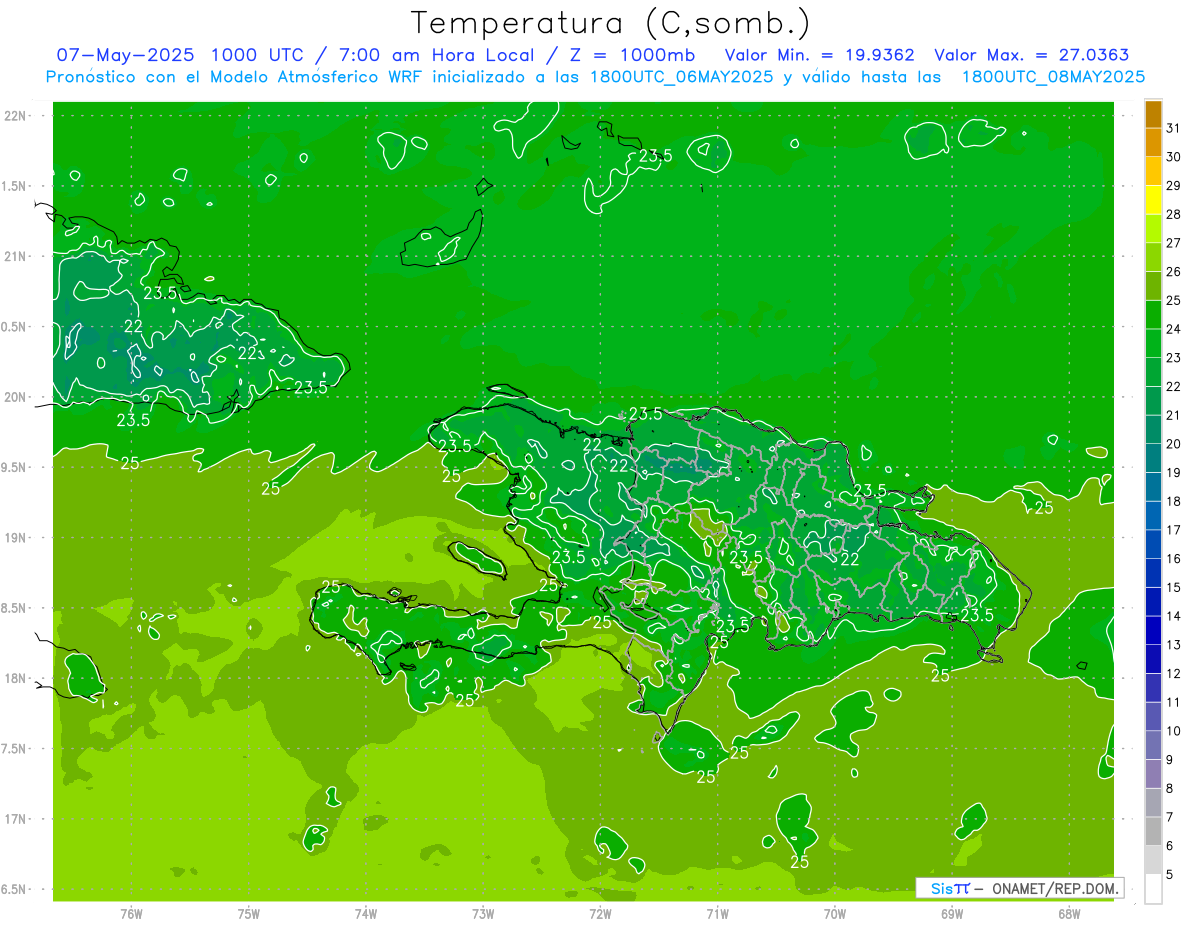Click the teal colorbar swatch between 19 and 20
This screenshot has width=1200, height=927.
[x=1153, y=458]
